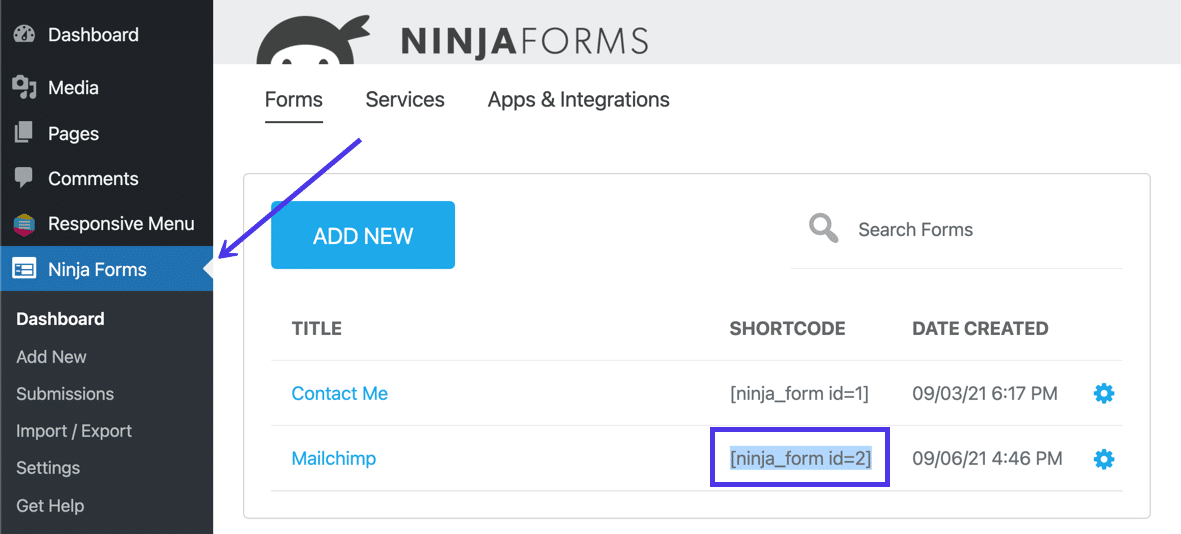Screen dimensions: 1181x534
Task: Sort forms by Date Created column header
Action: pyautogui.click(x=980, y=328)
